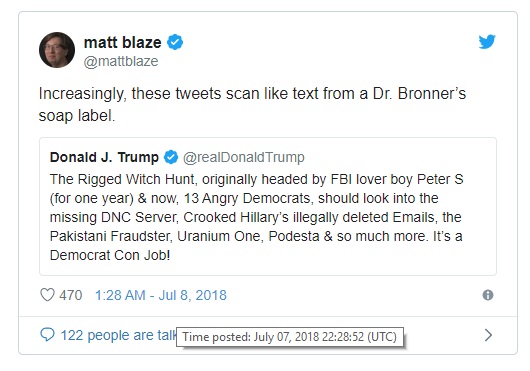Click the 470 likes count
Image resolution: width=530 pixels, height=371 pixels.
coord(71,295)
